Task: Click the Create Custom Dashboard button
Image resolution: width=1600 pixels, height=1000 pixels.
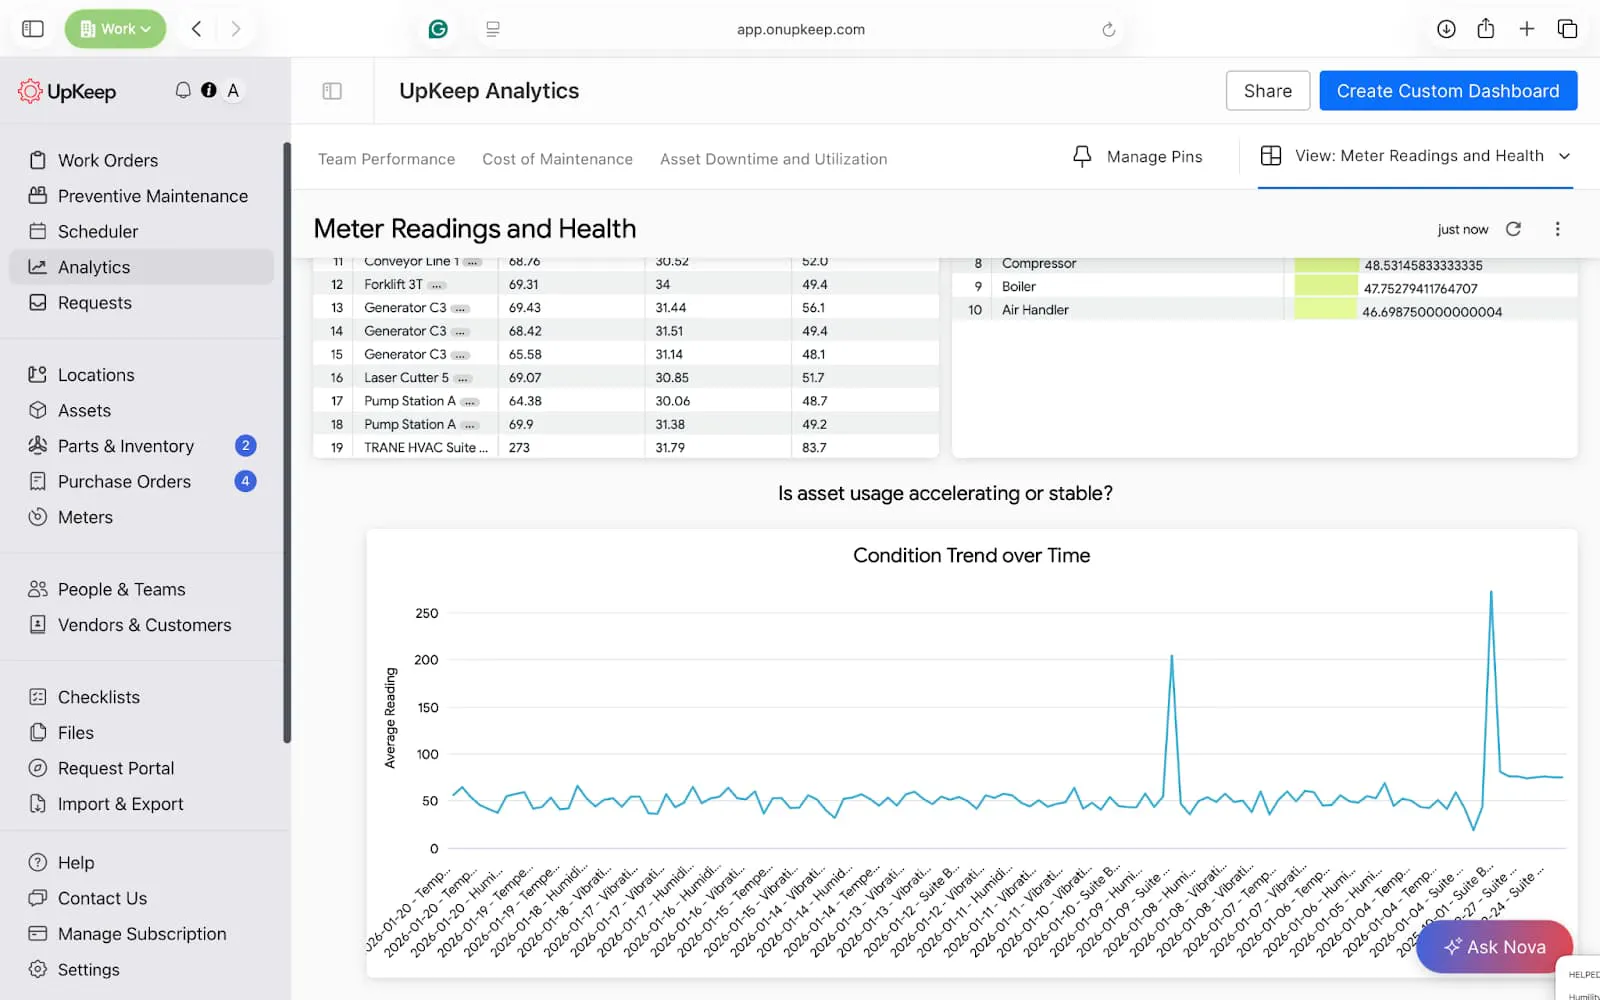Action: tap(1447, 91)
